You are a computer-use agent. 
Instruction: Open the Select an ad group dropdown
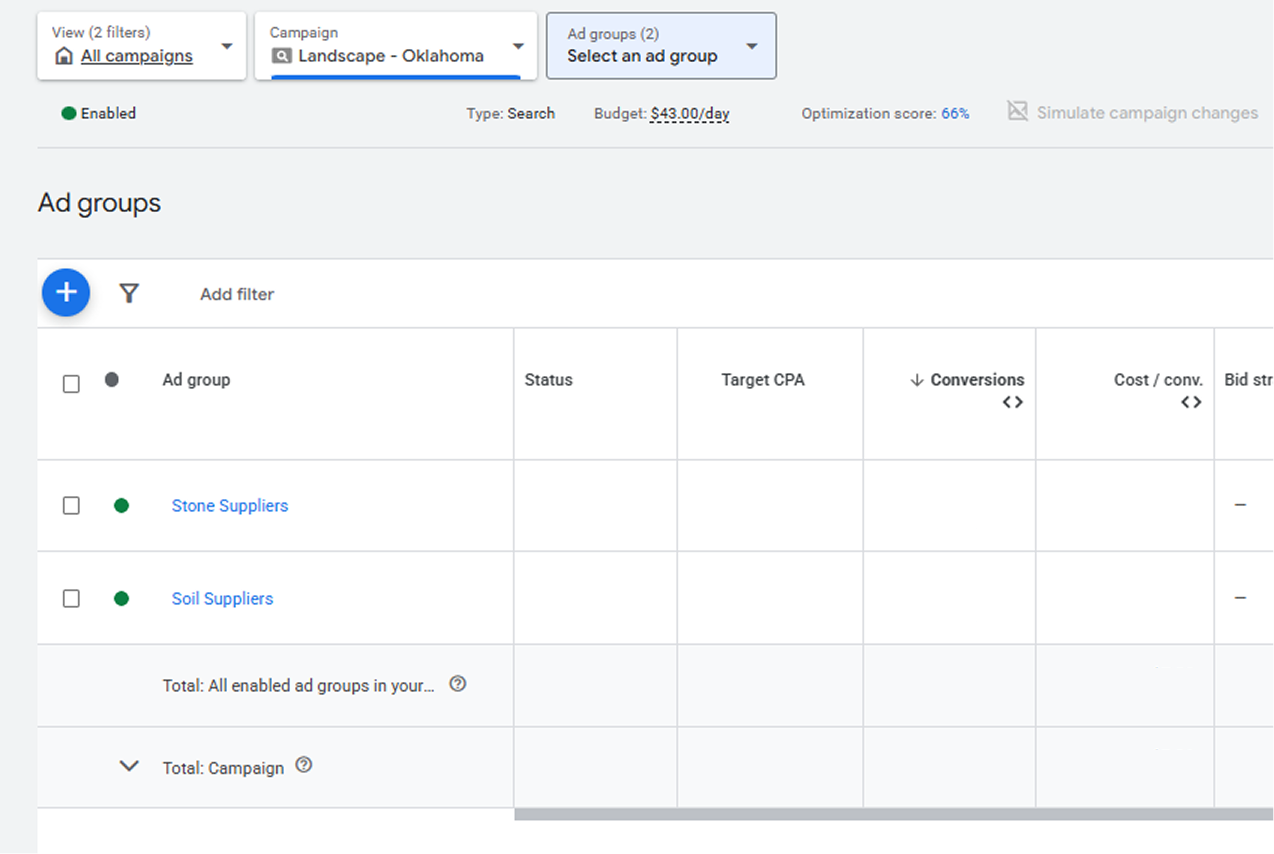pos(661,46)
